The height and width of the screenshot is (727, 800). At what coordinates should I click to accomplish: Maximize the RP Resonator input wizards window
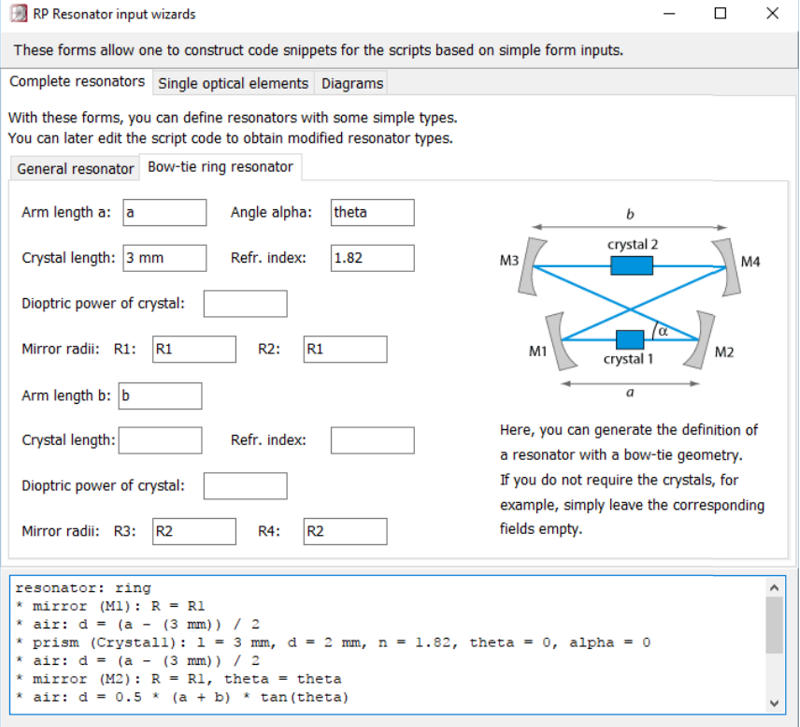[x=720, y=14]
